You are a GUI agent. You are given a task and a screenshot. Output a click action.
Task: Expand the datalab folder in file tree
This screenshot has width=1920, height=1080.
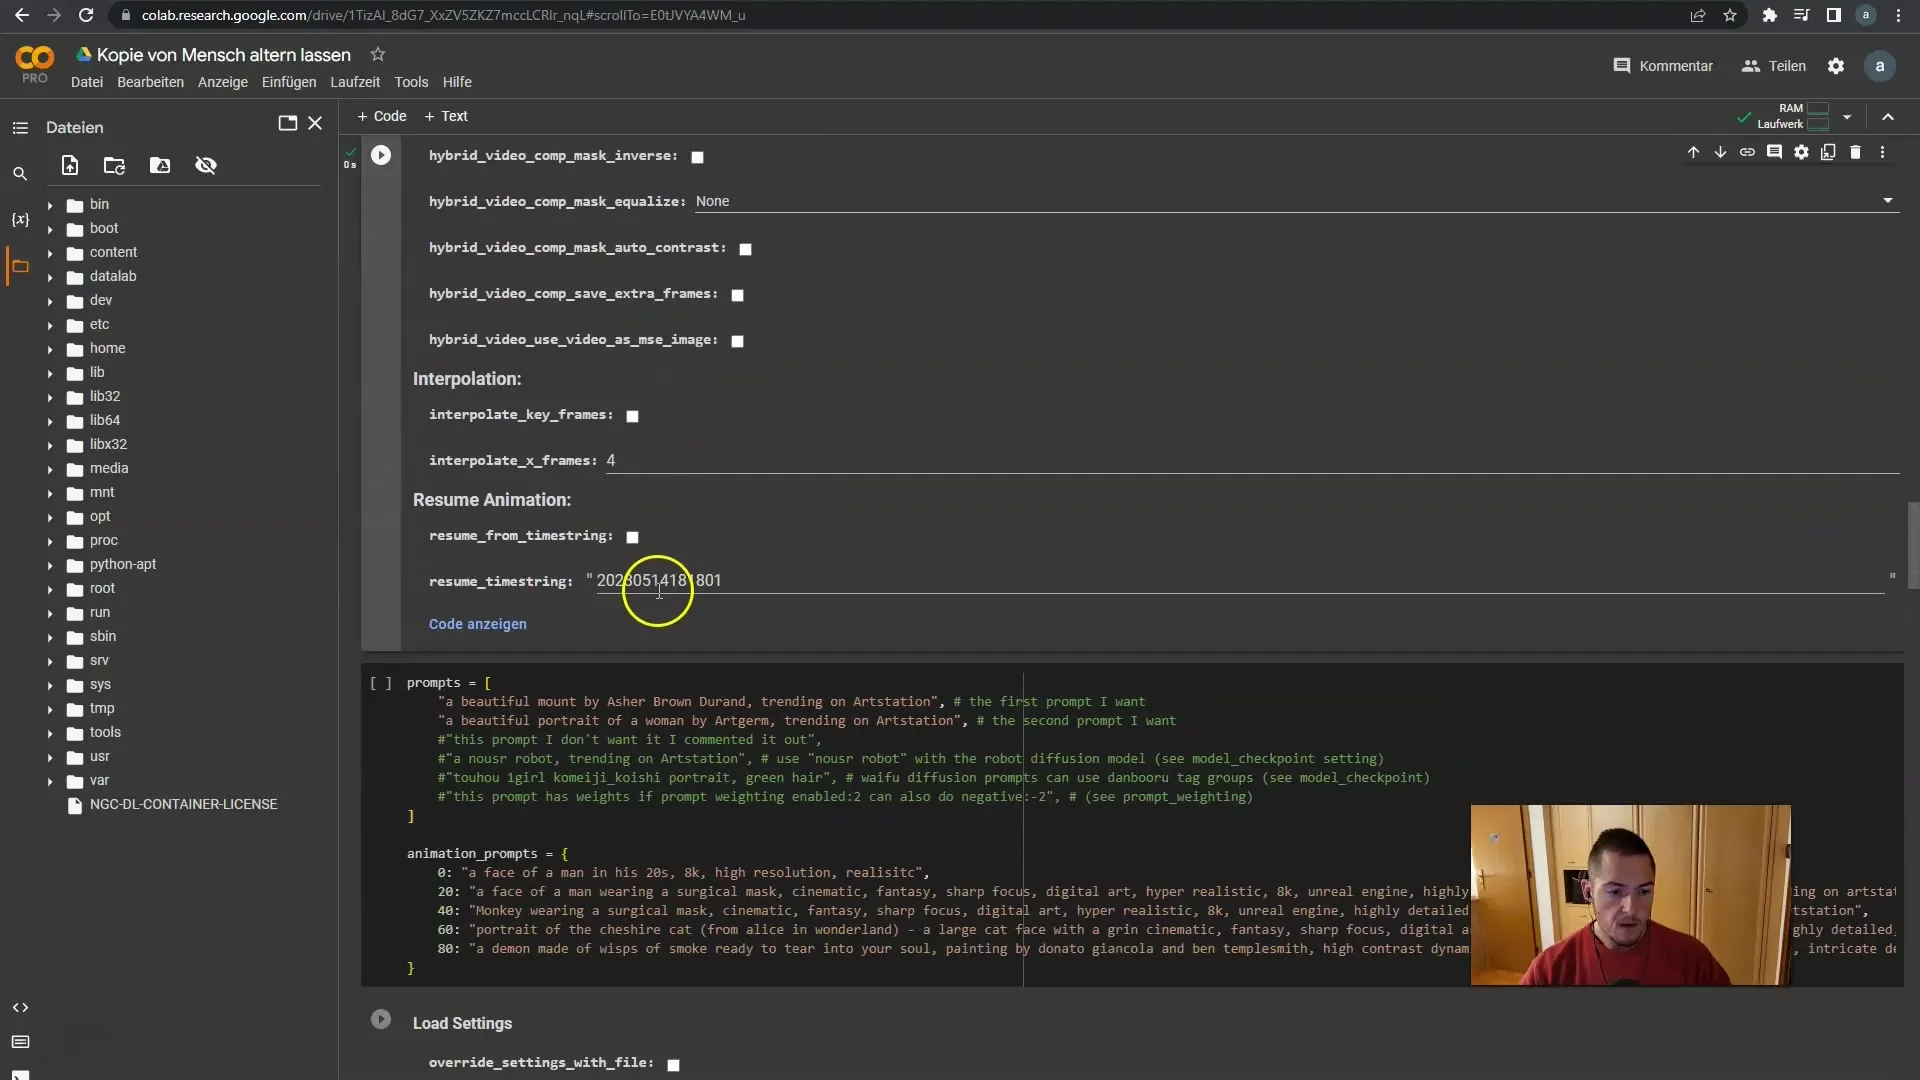tap(49, 276)
